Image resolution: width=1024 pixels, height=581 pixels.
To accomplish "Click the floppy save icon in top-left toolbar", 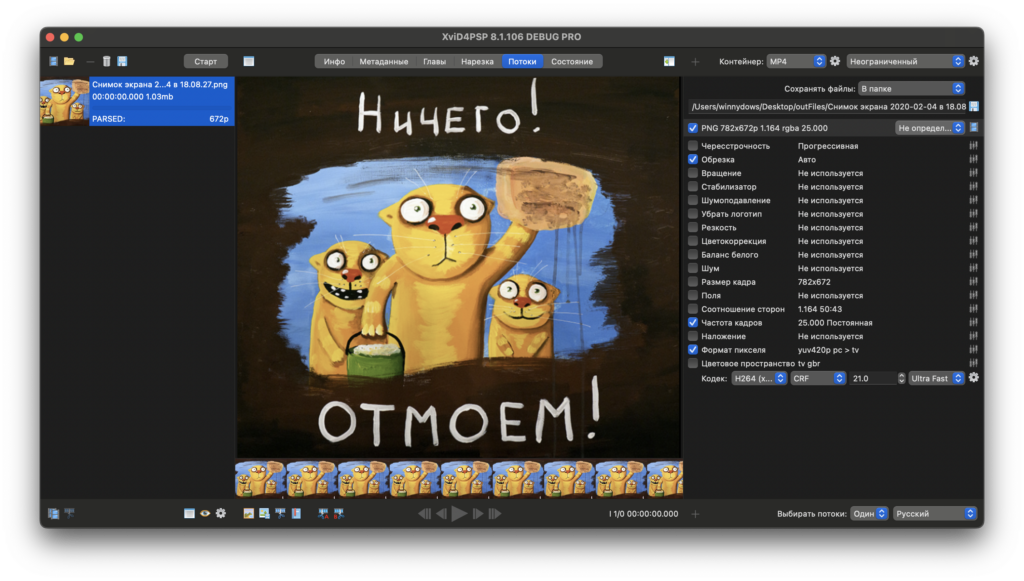I will (x=122, y=61).
